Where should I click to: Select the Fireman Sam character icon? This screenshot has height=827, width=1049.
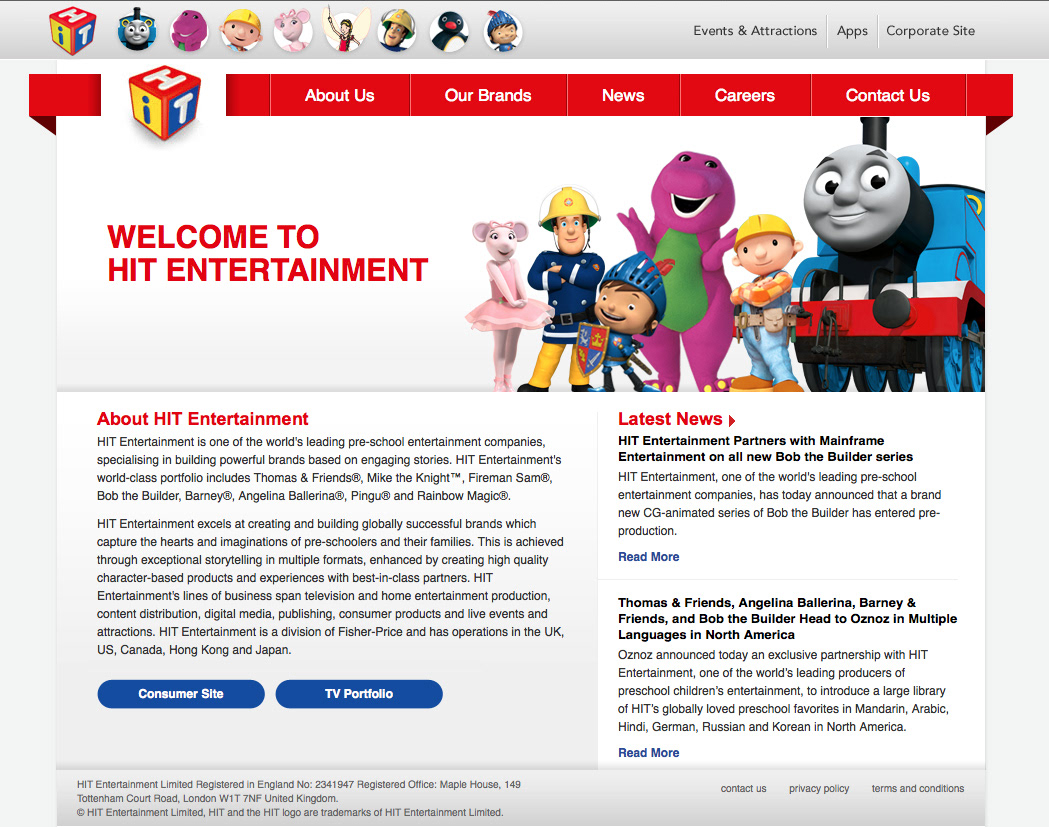coord(397,31)
